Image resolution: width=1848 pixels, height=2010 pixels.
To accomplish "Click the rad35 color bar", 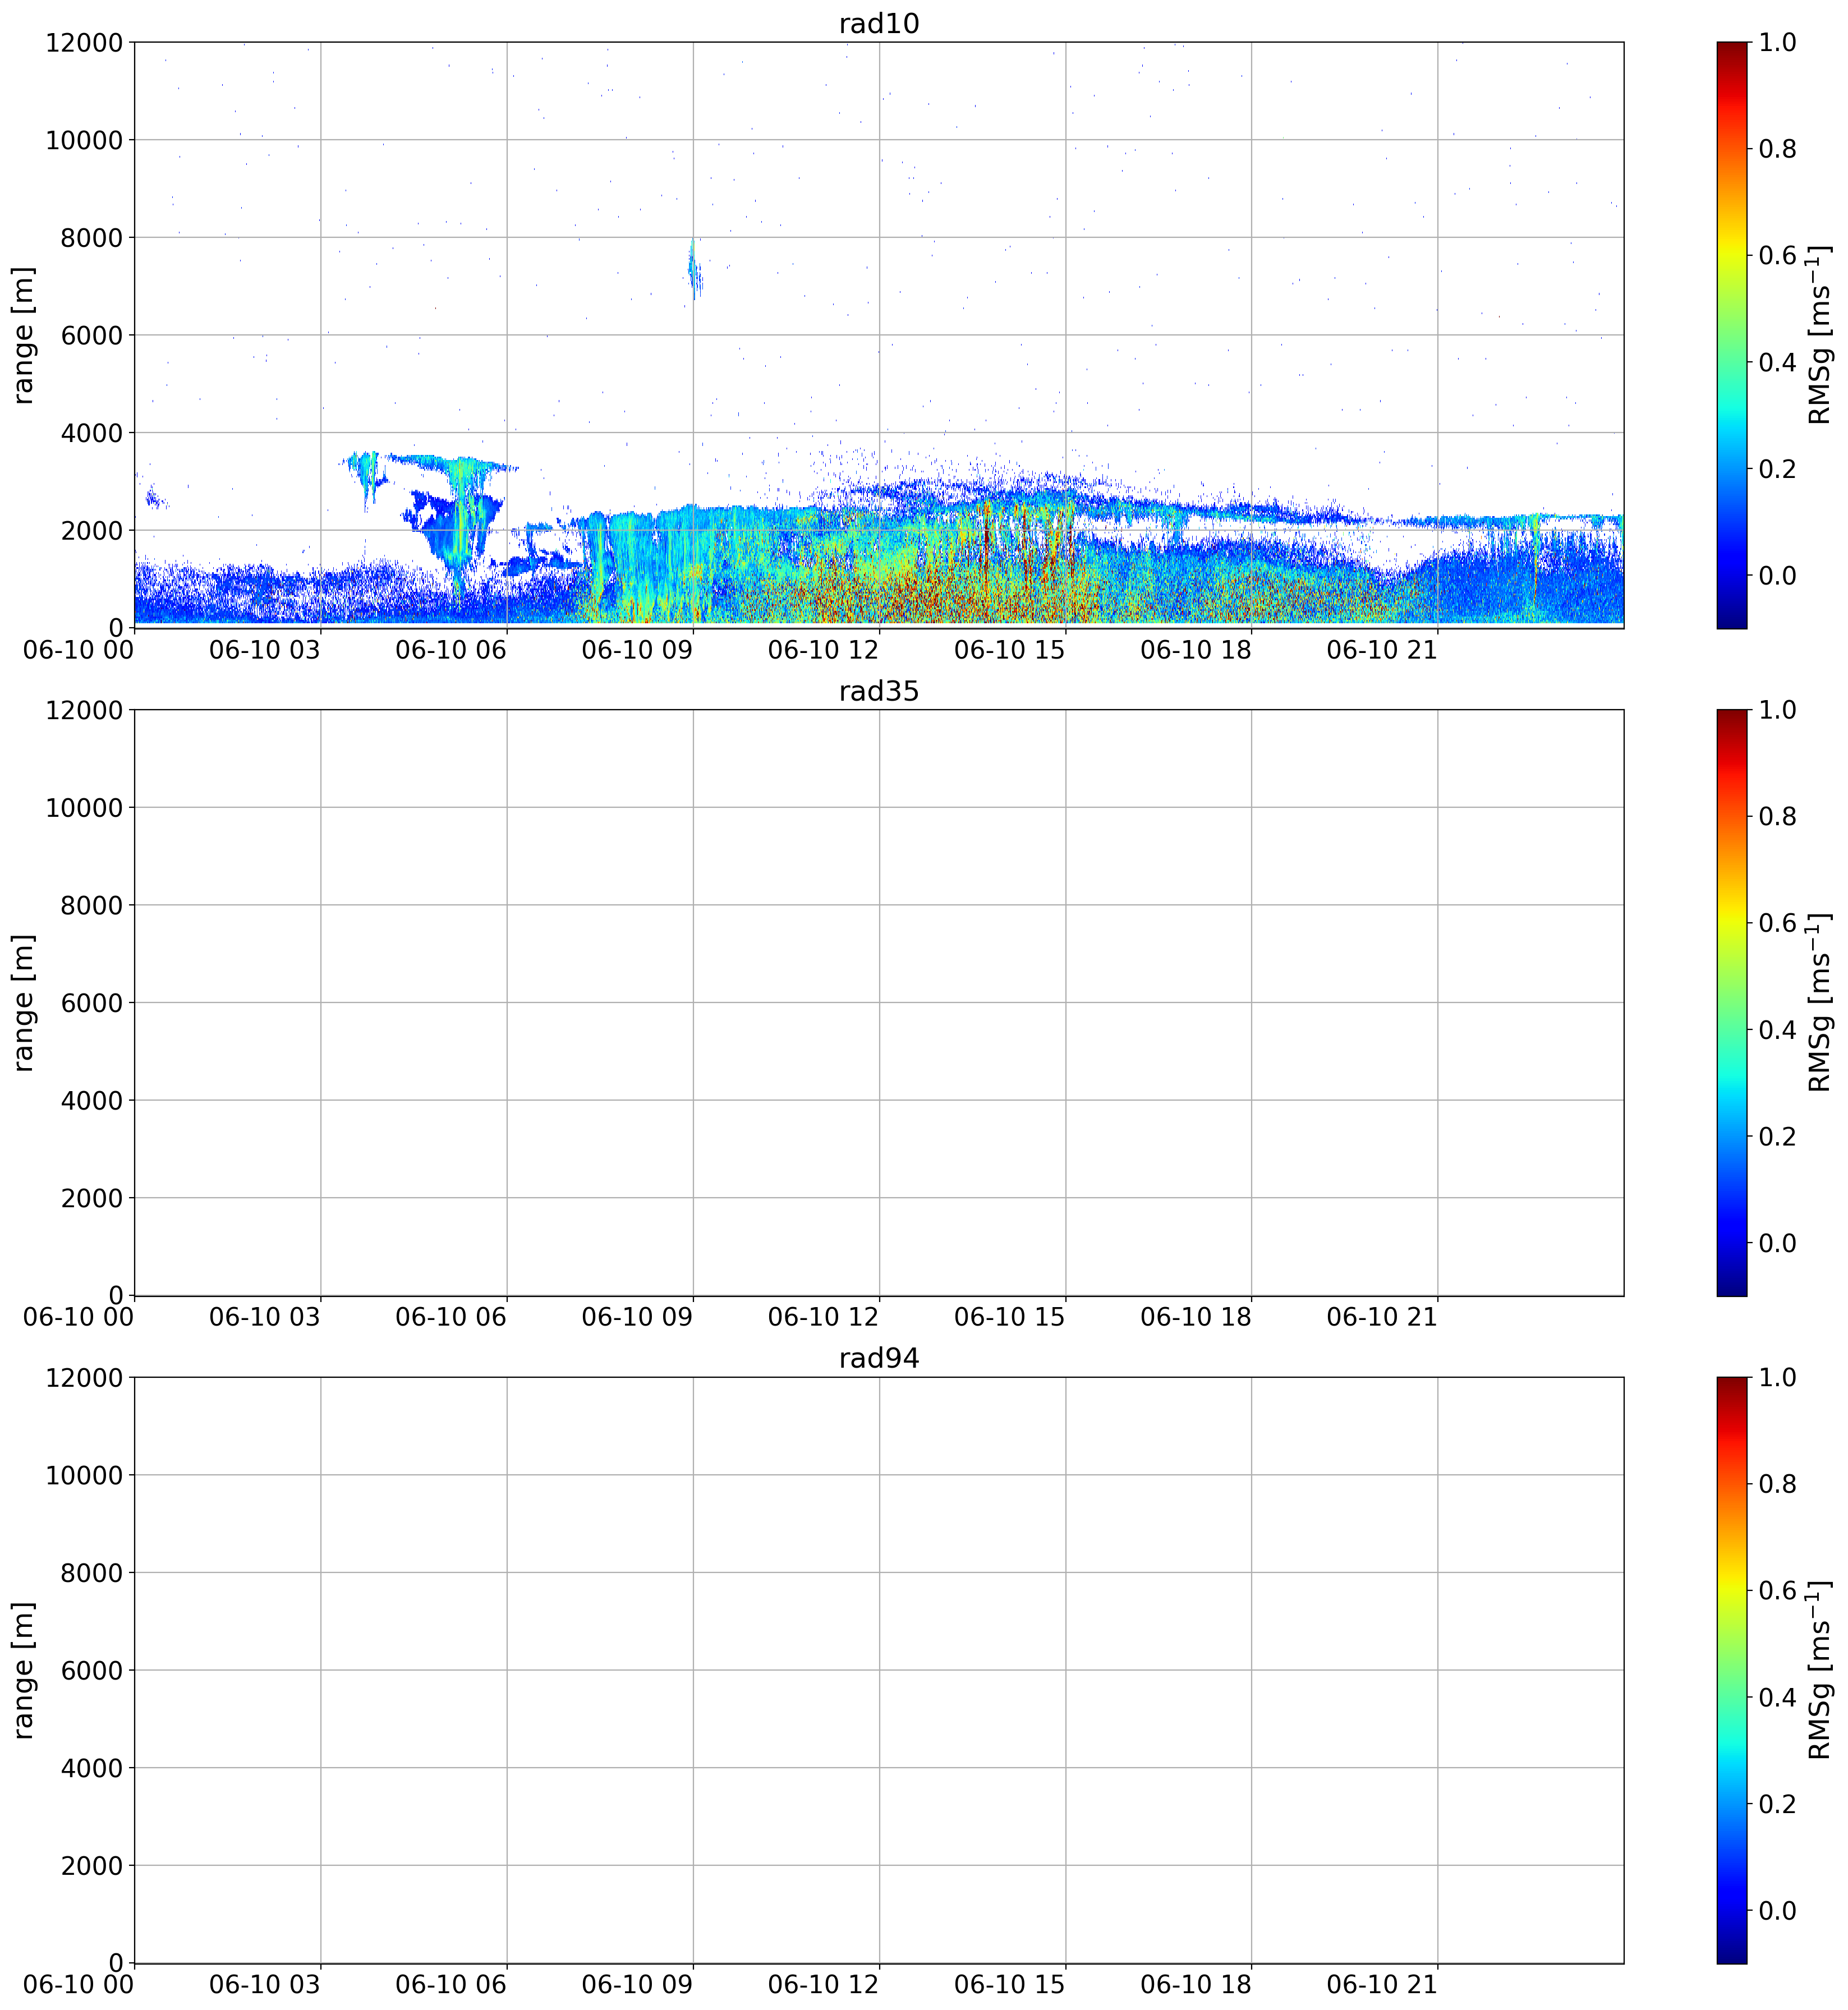I will (x=1732, y=1003).
